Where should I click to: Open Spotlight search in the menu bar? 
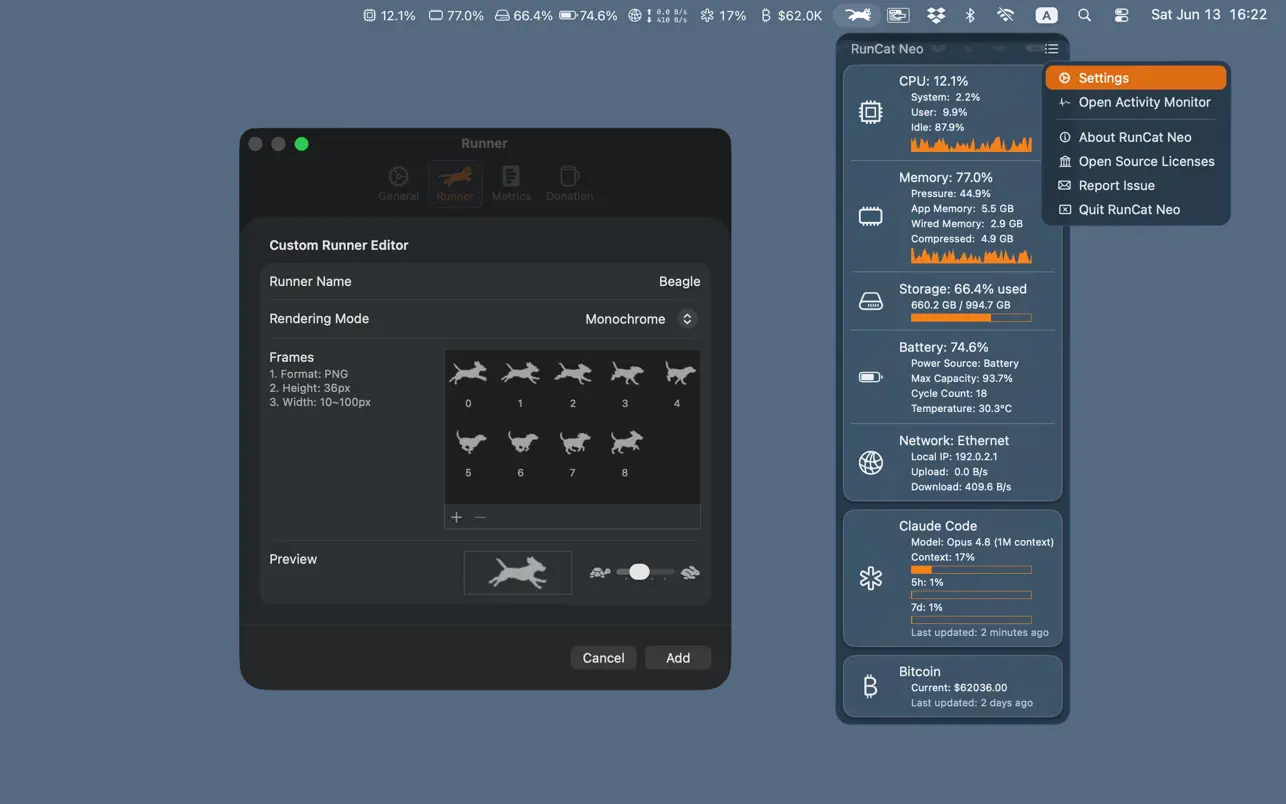[x=1084, y=15]
